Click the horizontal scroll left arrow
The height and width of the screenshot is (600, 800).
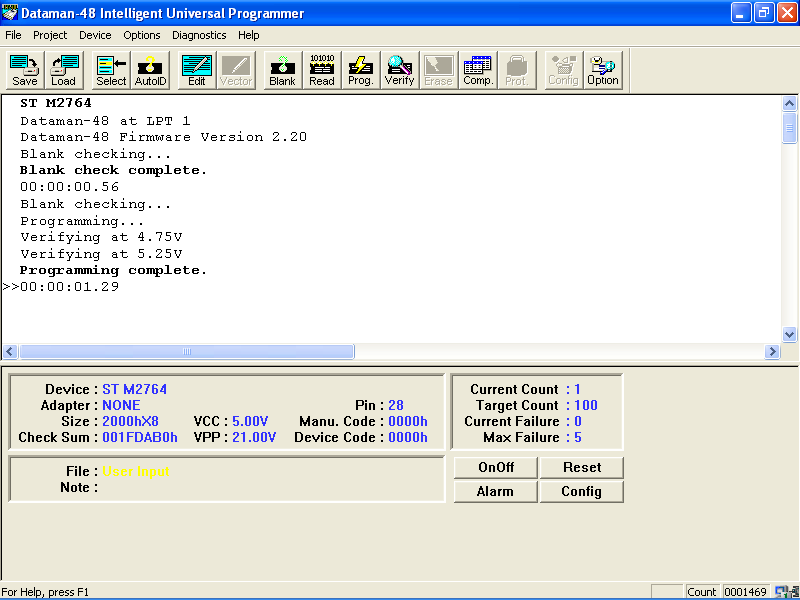(x=10, y=352)
